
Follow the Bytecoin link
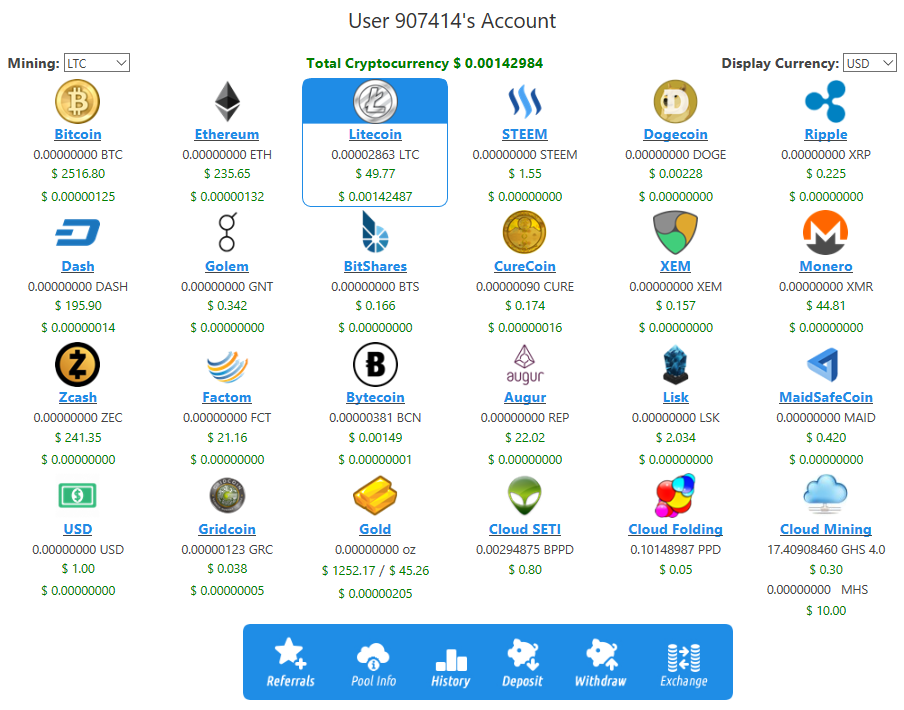tap(375, 398)
